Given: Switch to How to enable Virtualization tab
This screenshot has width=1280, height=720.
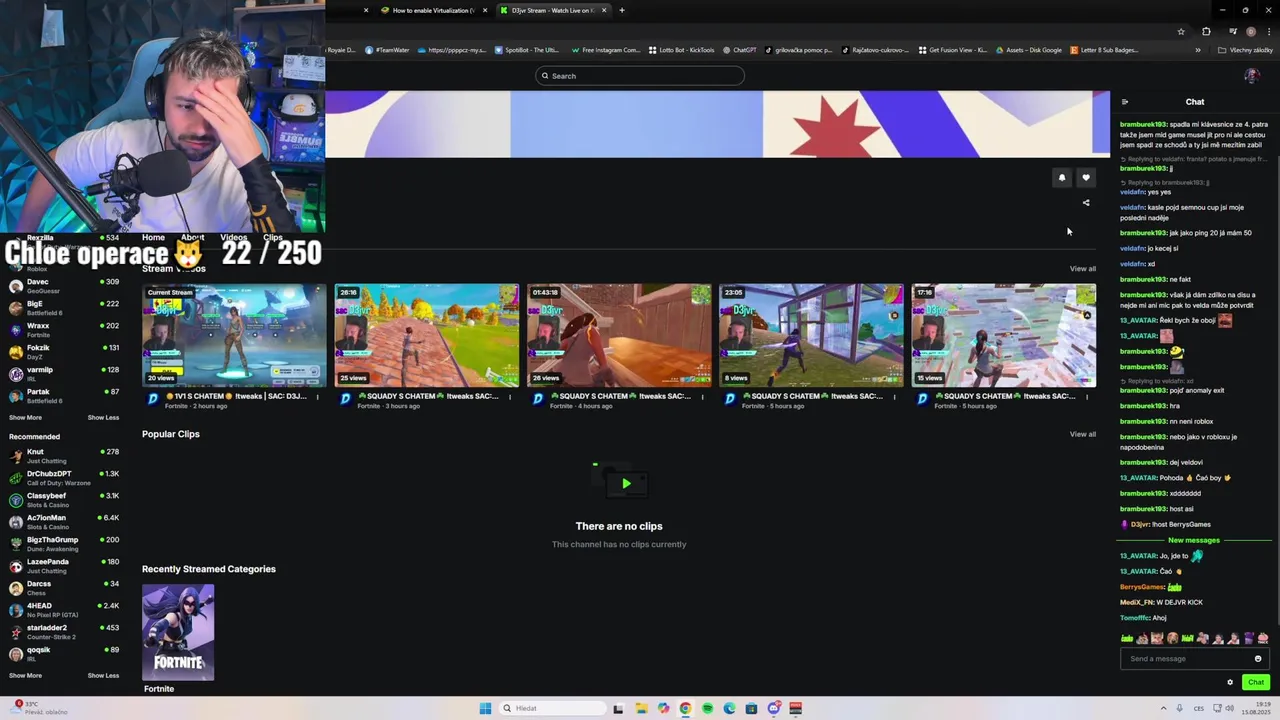Looking at the screenshot, I should 429,10.
